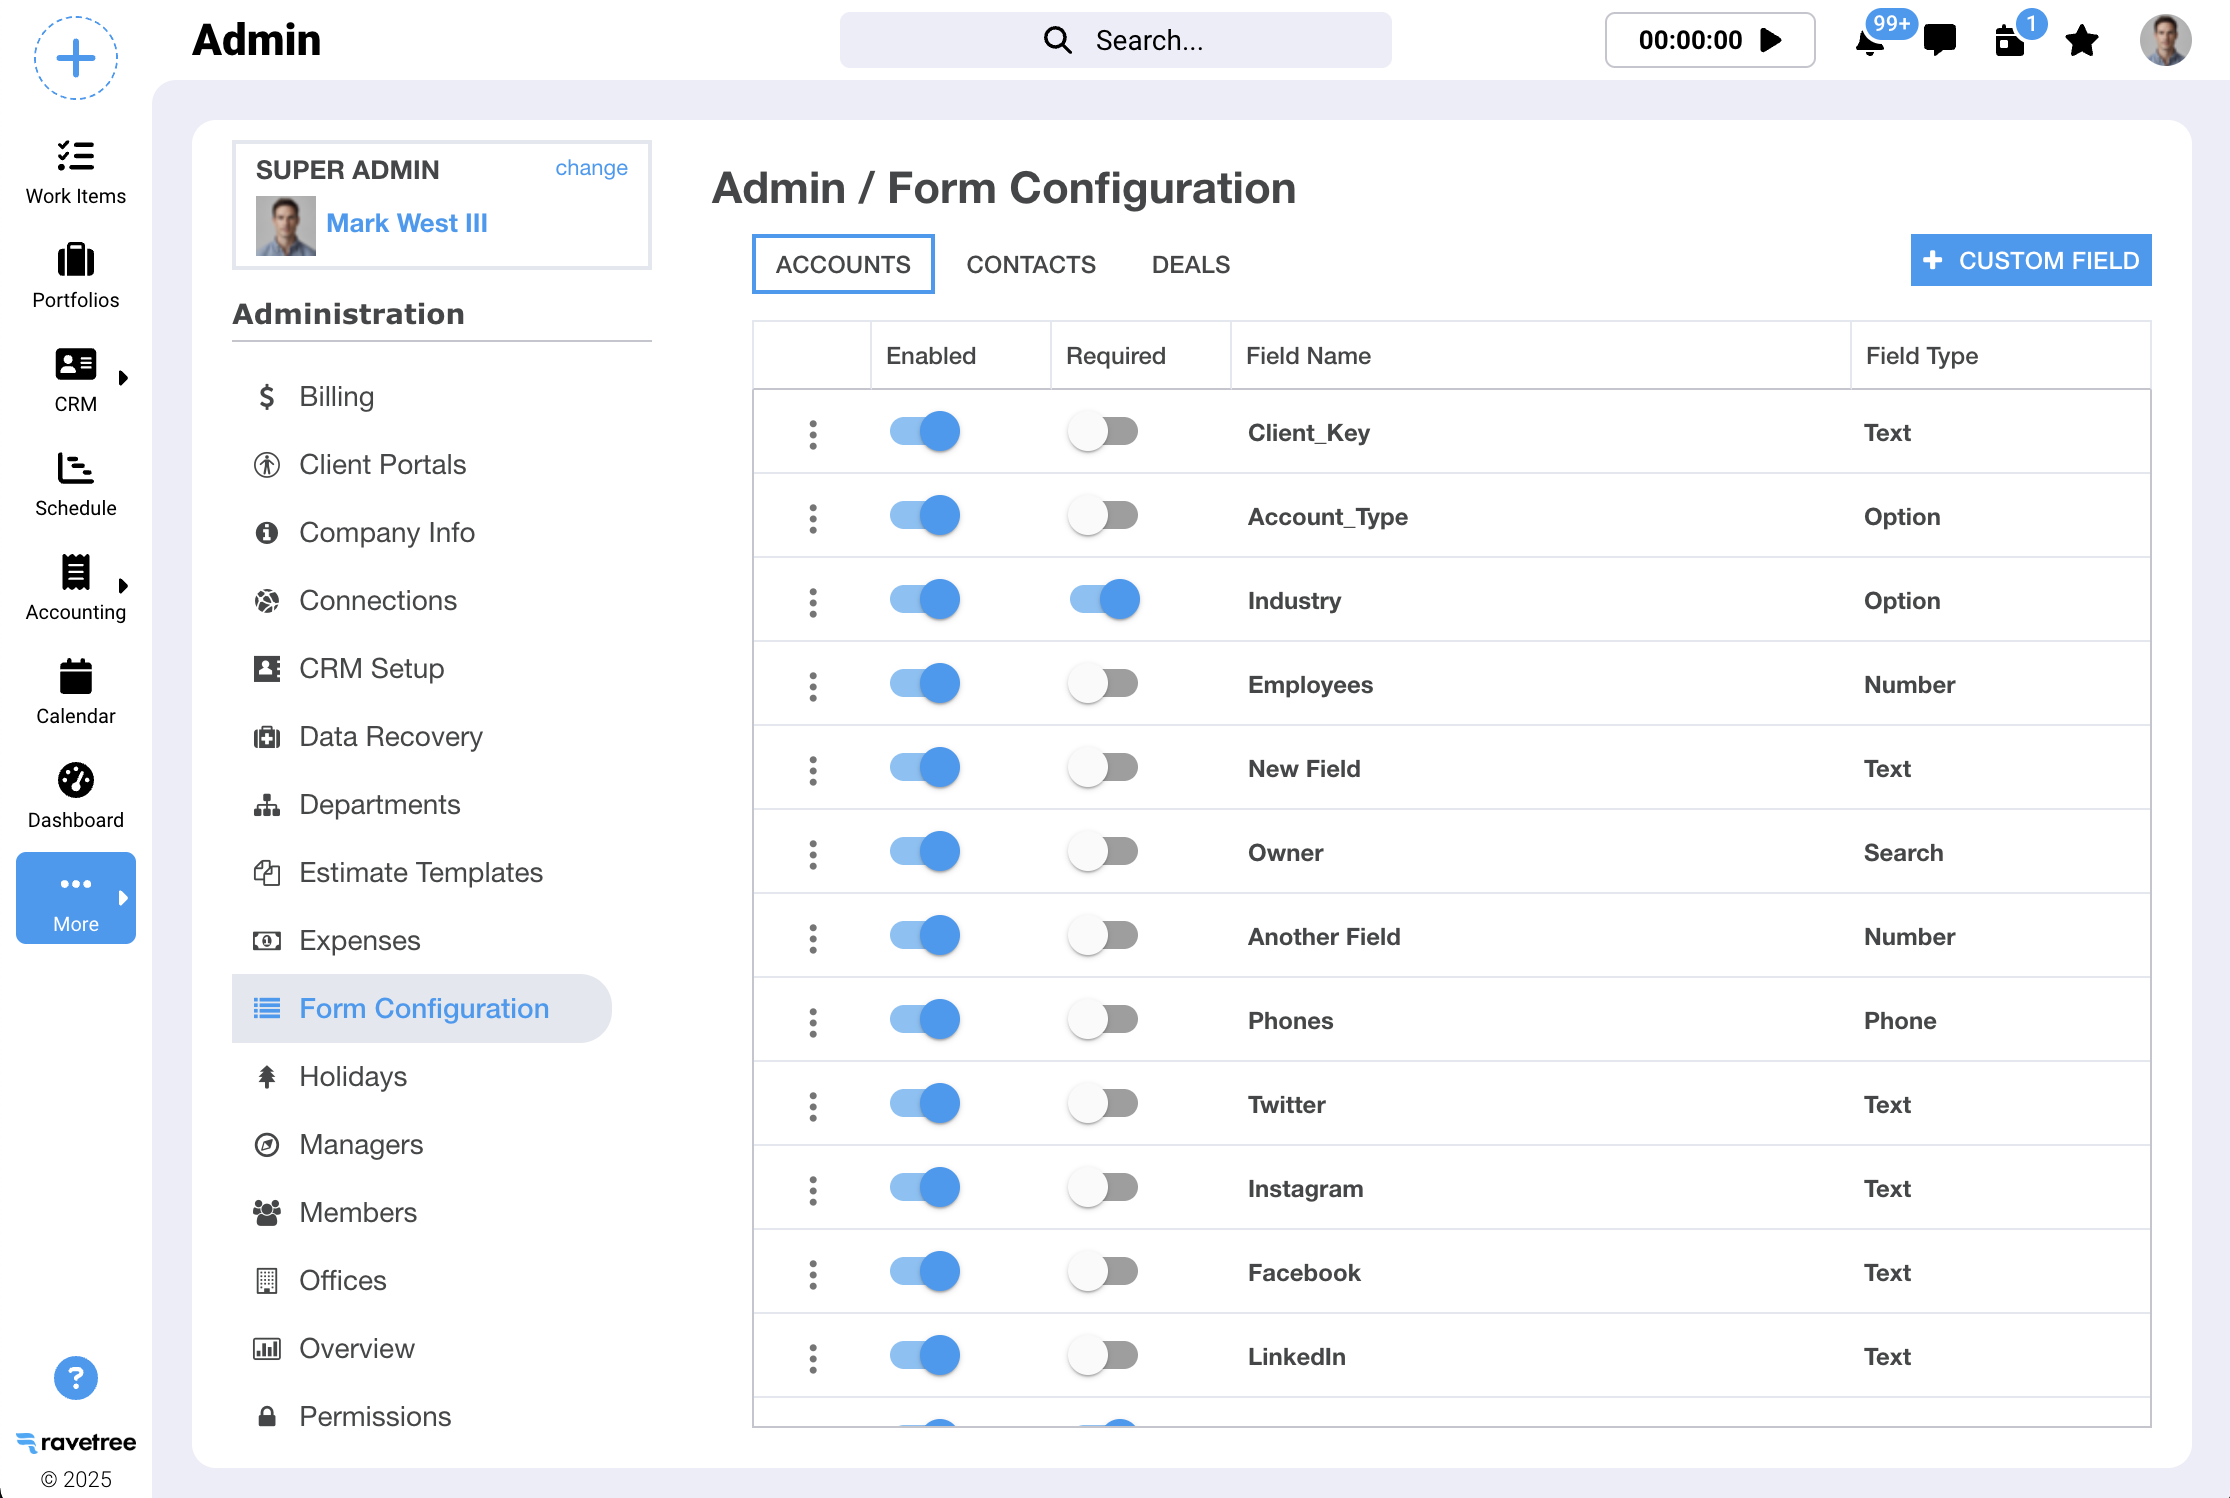Switch to the DEALS tab
2230x1498 pixels.
(x=1190, y=265)
